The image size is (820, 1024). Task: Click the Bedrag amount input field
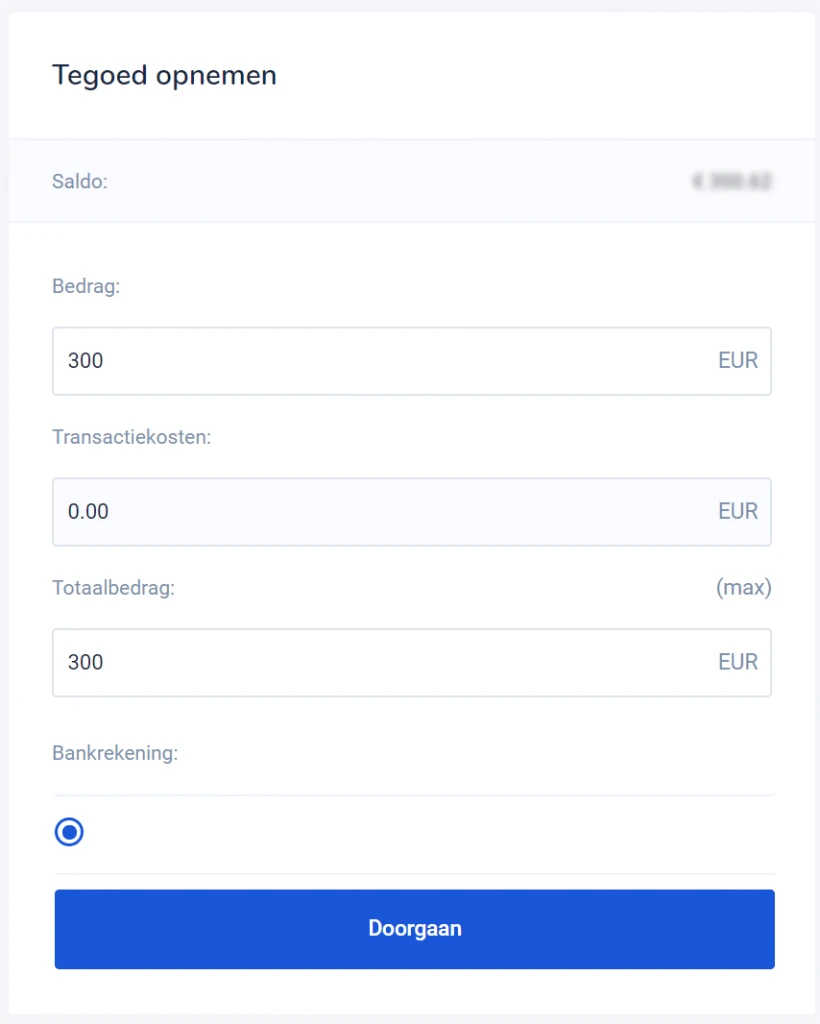(380, 361)
